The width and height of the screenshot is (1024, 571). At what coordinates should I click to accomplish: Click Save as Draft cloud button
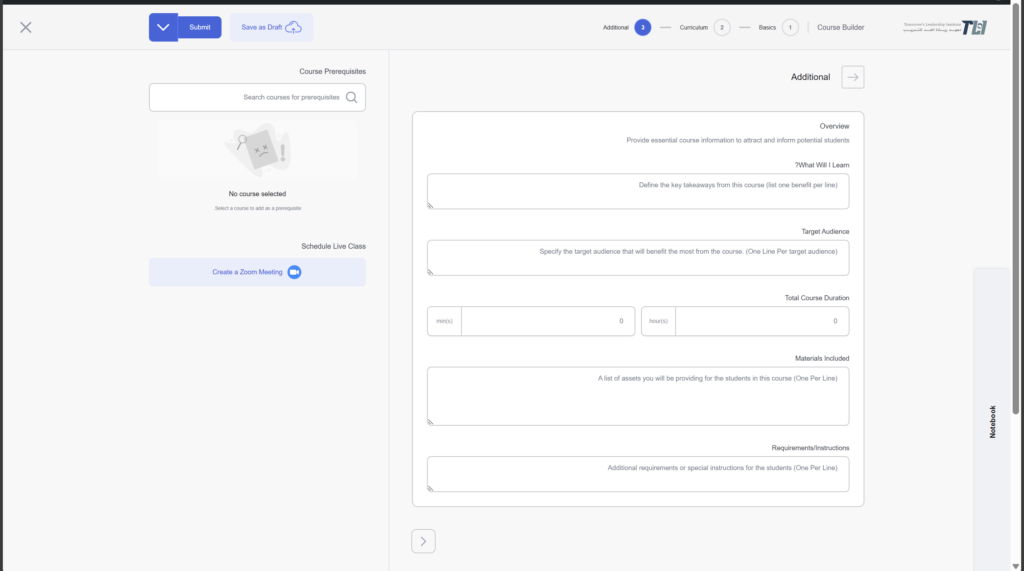point(271,27)
